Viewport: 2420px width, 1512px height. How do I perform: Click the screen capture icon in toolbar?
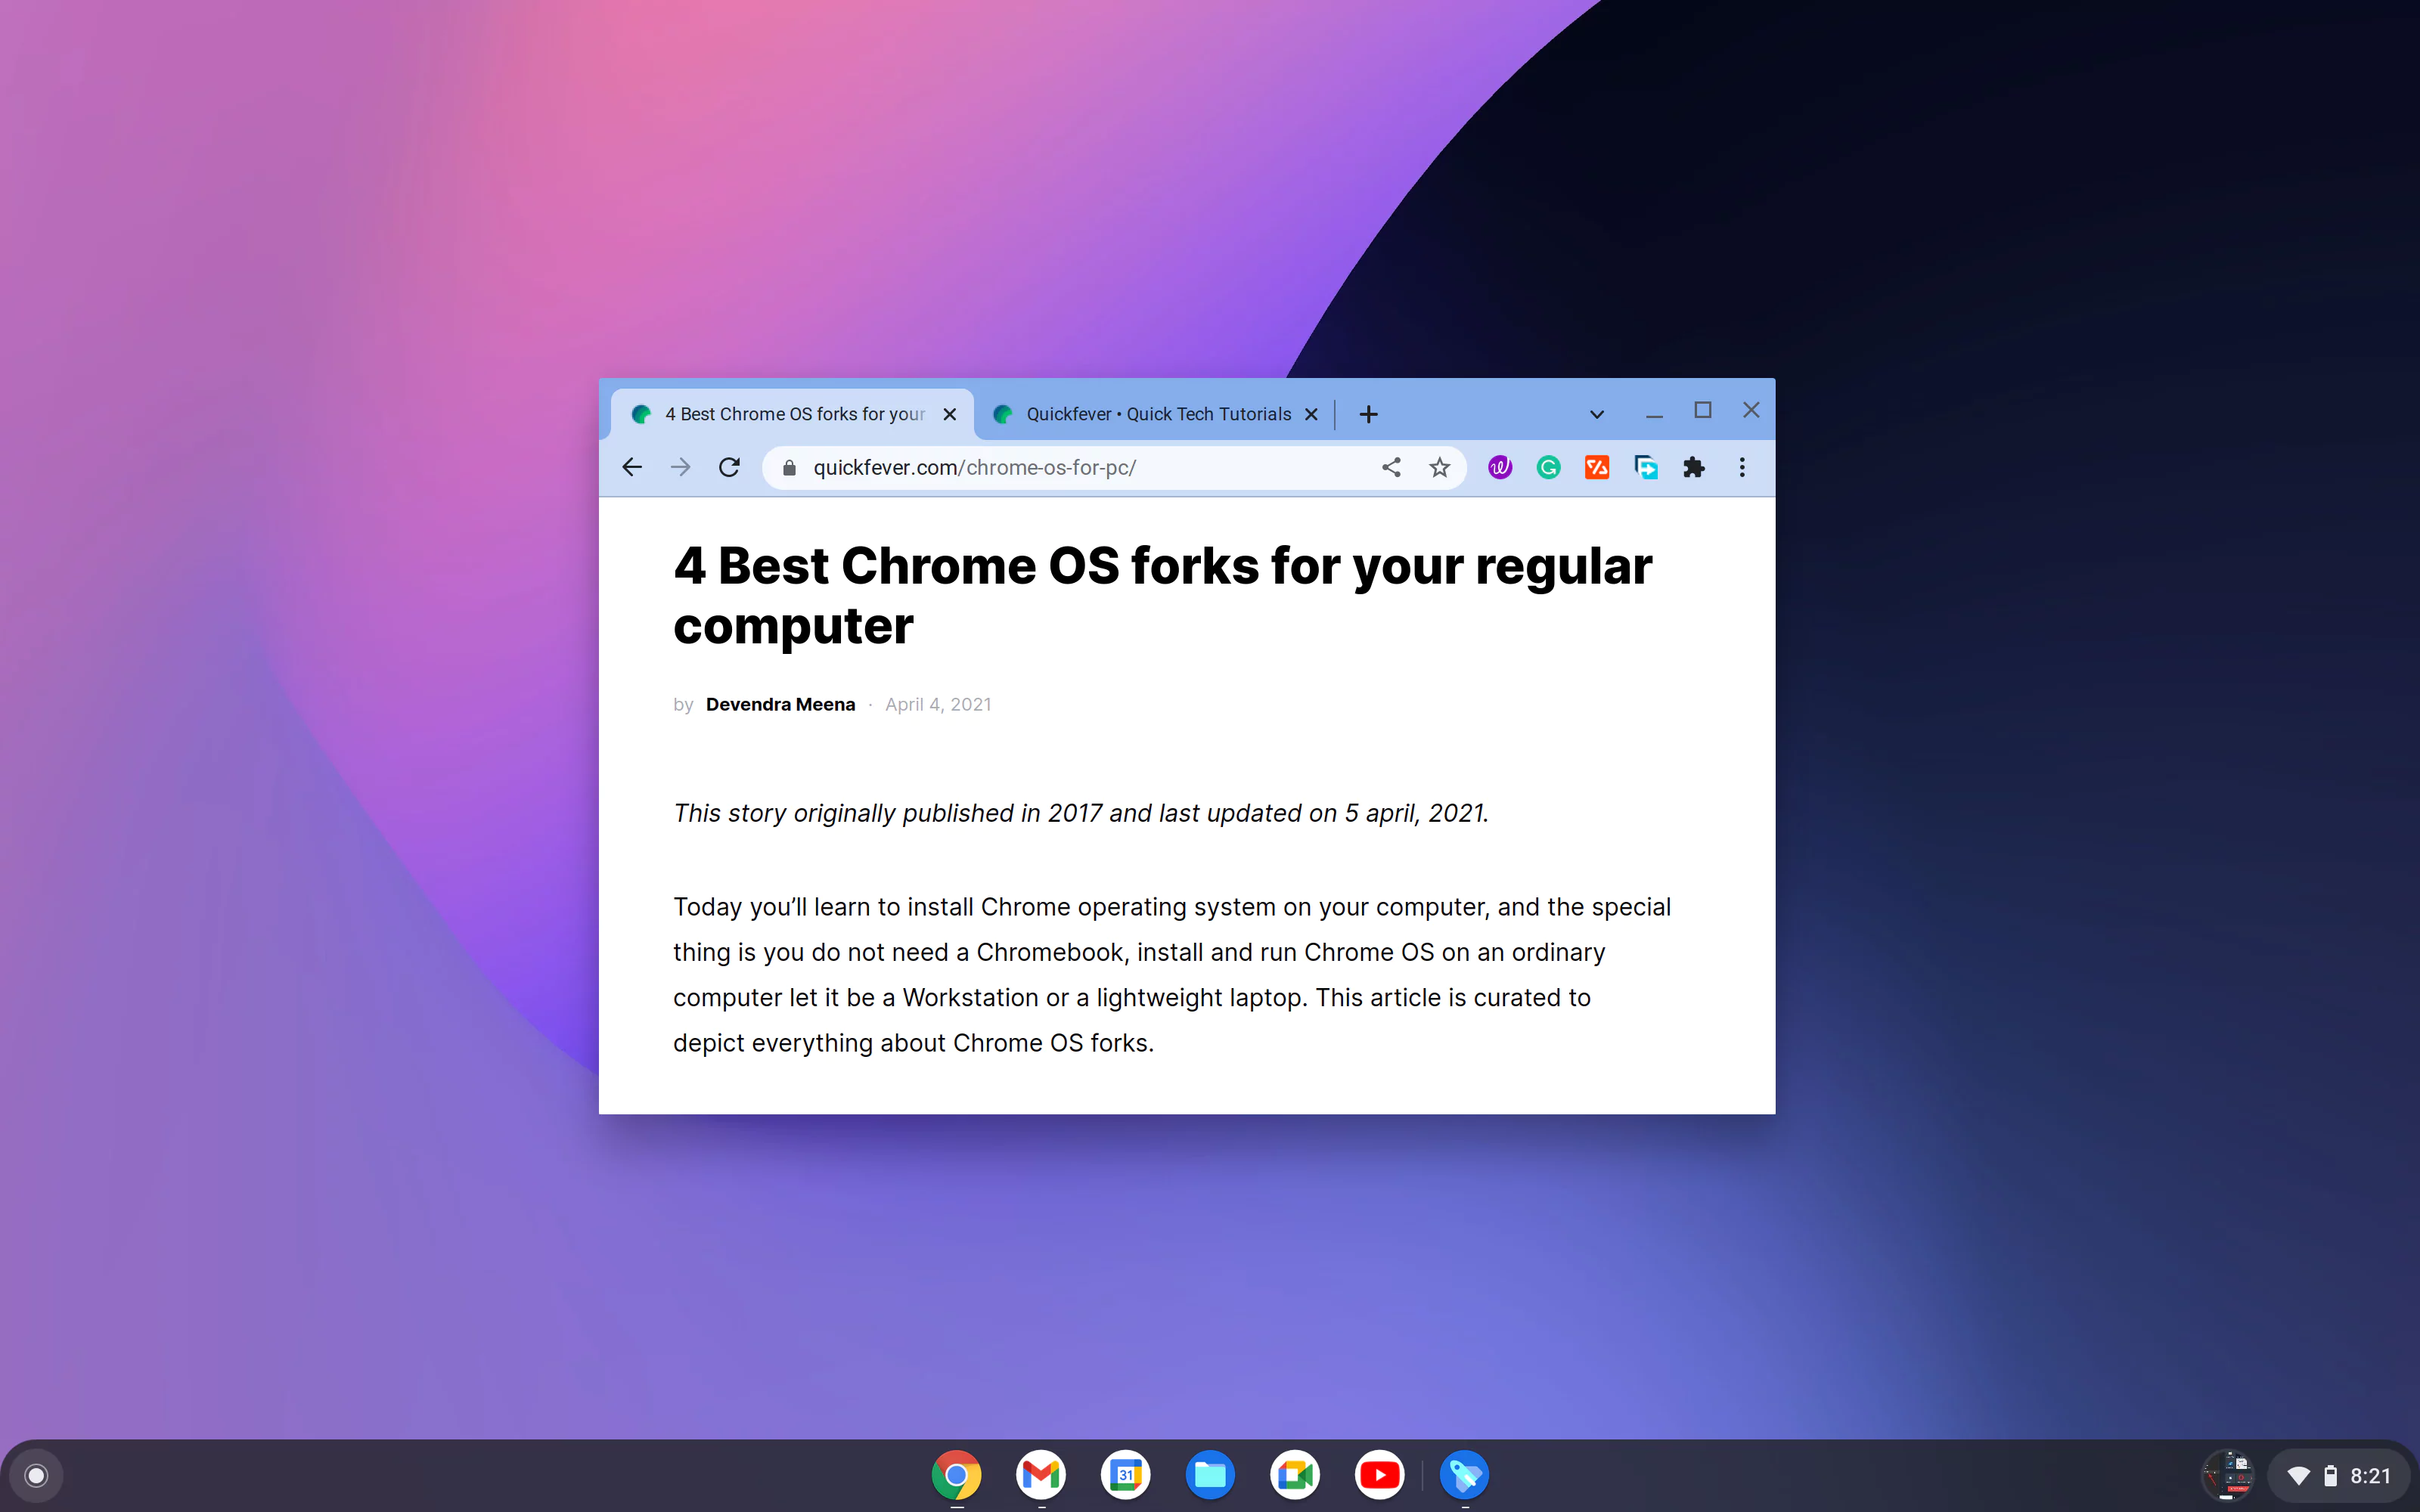point(1646,467)
